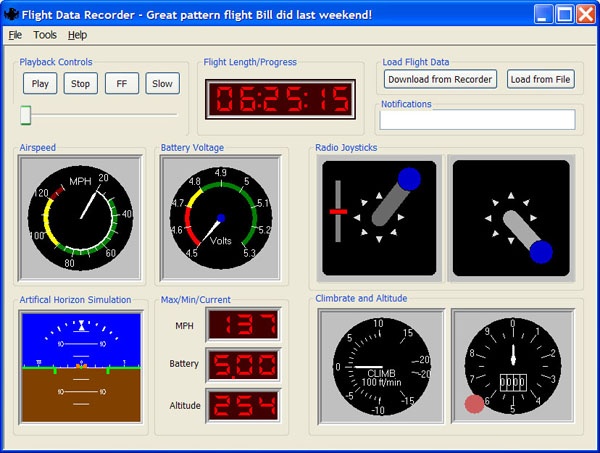Click the MPH max LED readout
This screenshot has width=600, height=453.
[x=243, y=325]
